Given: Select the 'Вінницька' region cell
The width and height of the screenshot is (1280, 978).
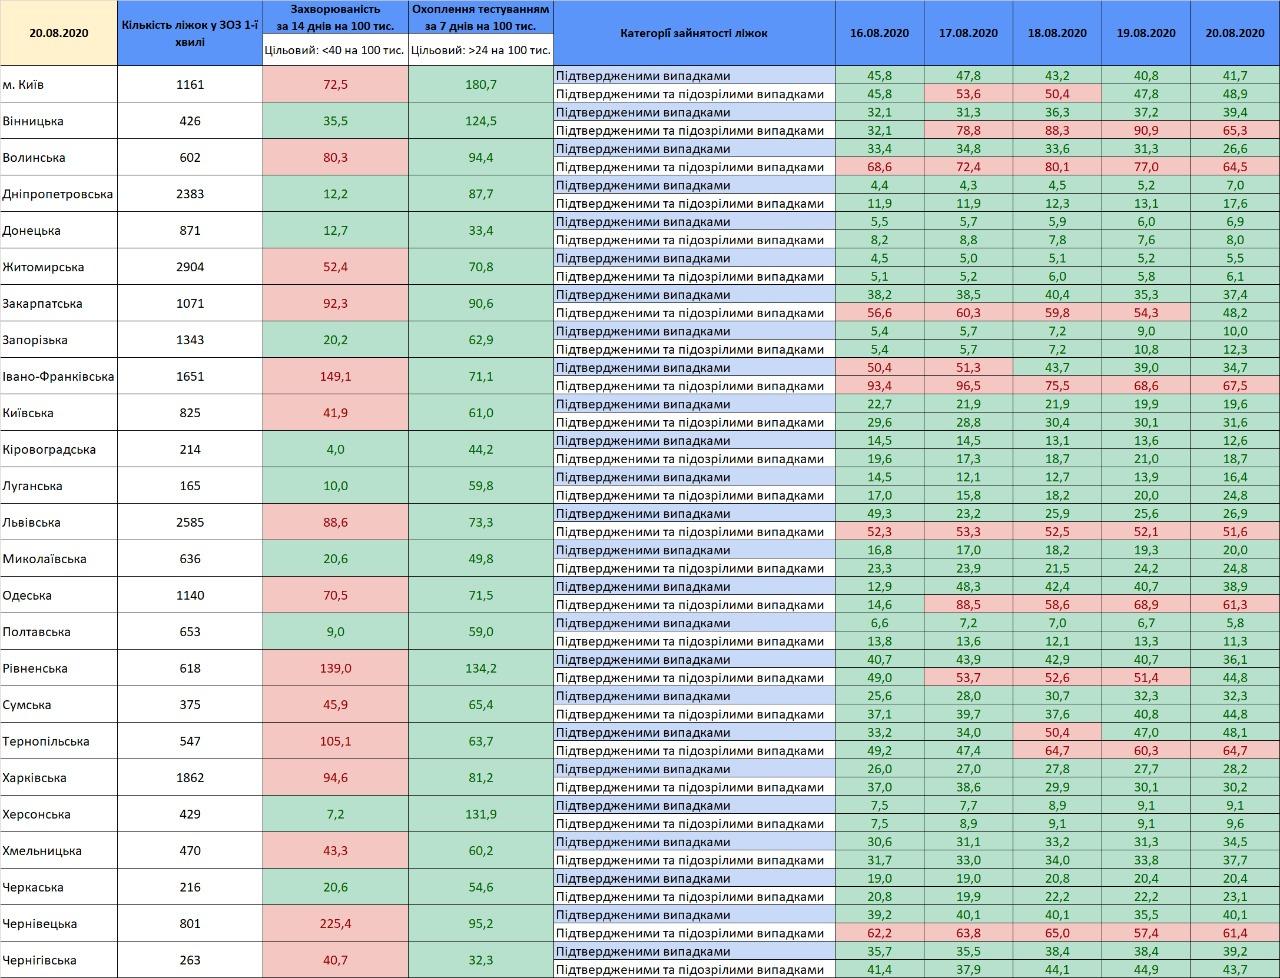Looking at the screenshot, I should coord(58,121).
